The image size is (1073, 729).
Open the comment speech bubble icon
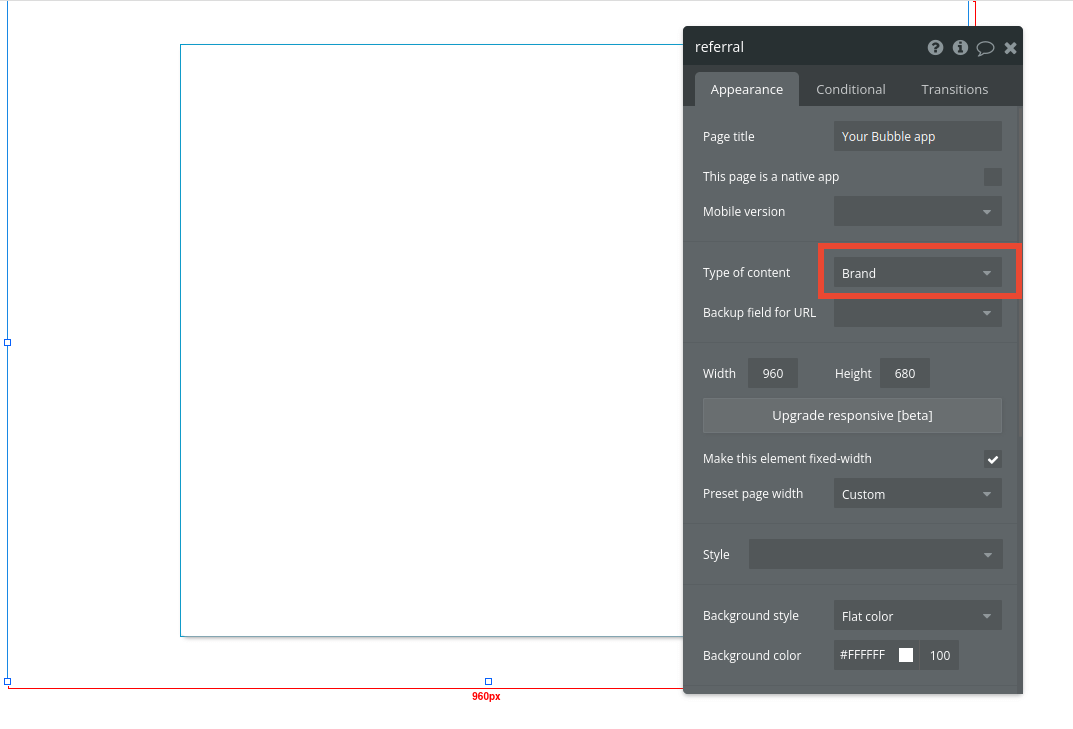pos(985,47)
